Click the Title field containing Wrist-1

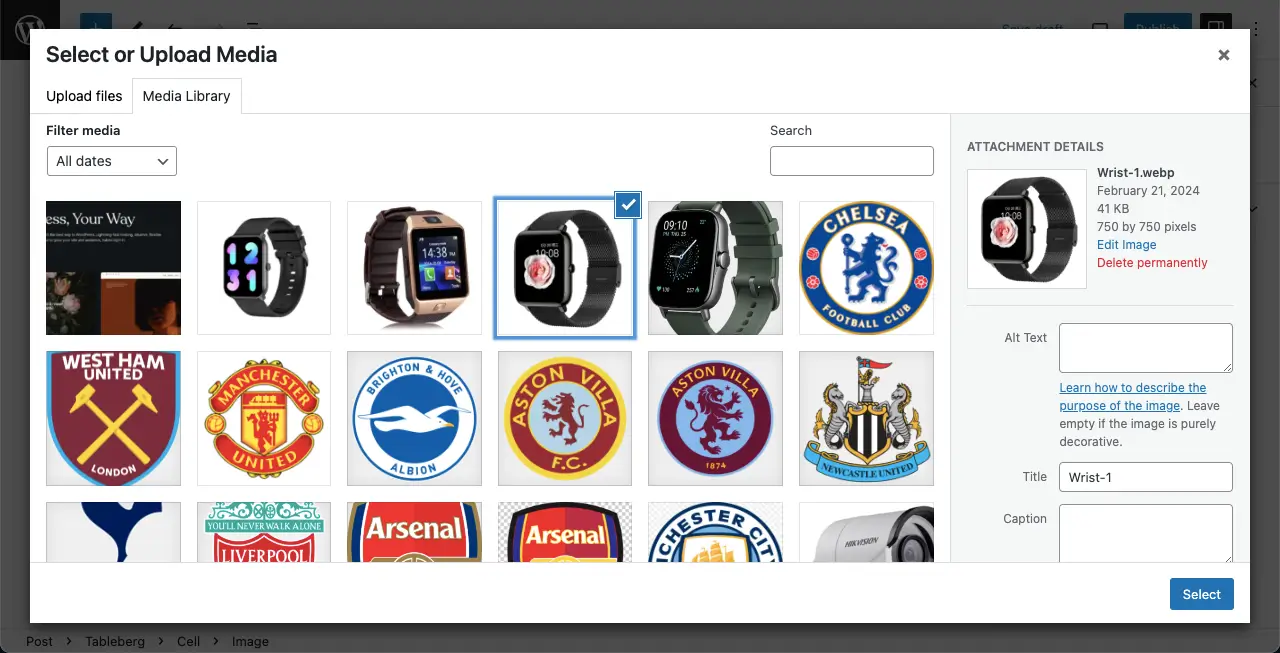tap(1146, 477)
